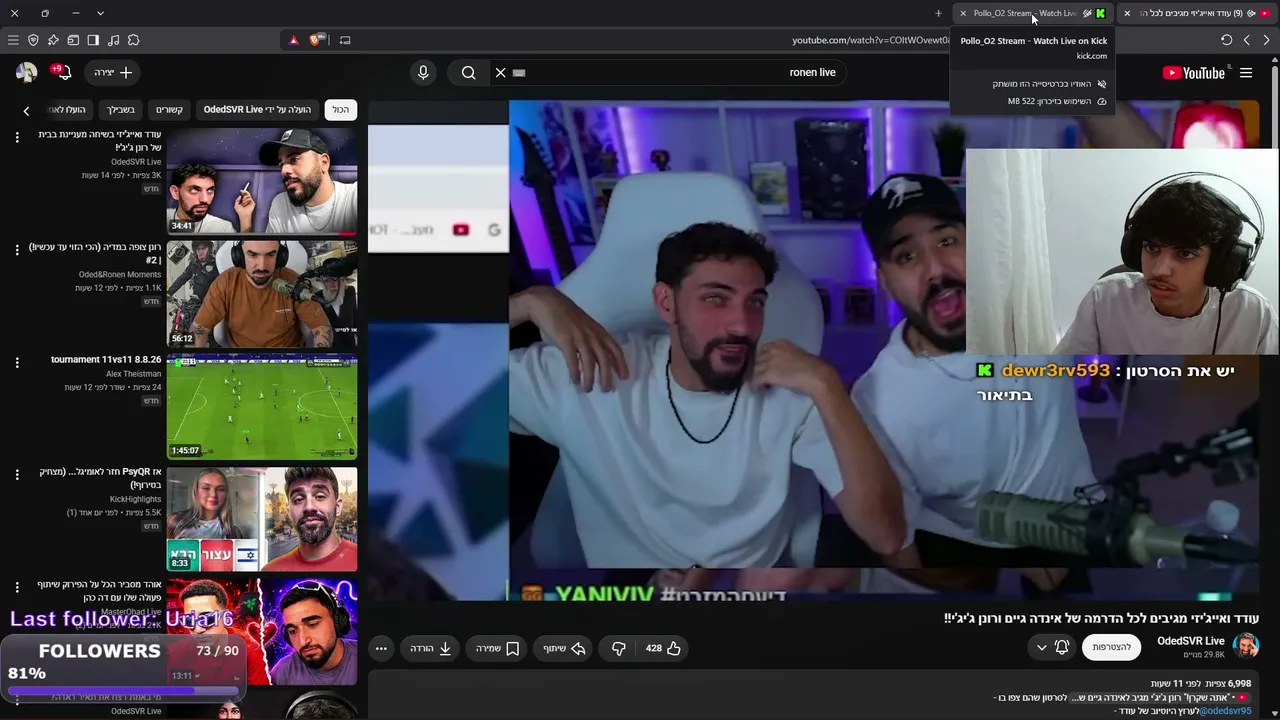The height and width of the screenshot is (720, 1280).
Task: Show more filter chips with the chevron arrow
Action: pos(26,110)
